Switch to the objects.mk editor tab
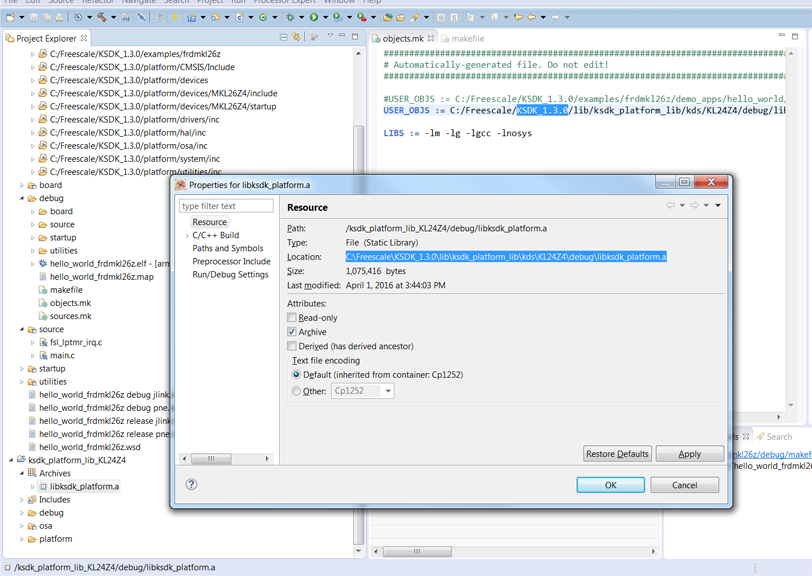The width and height of the screenshot is (812, 576). (x=403, y=38)
